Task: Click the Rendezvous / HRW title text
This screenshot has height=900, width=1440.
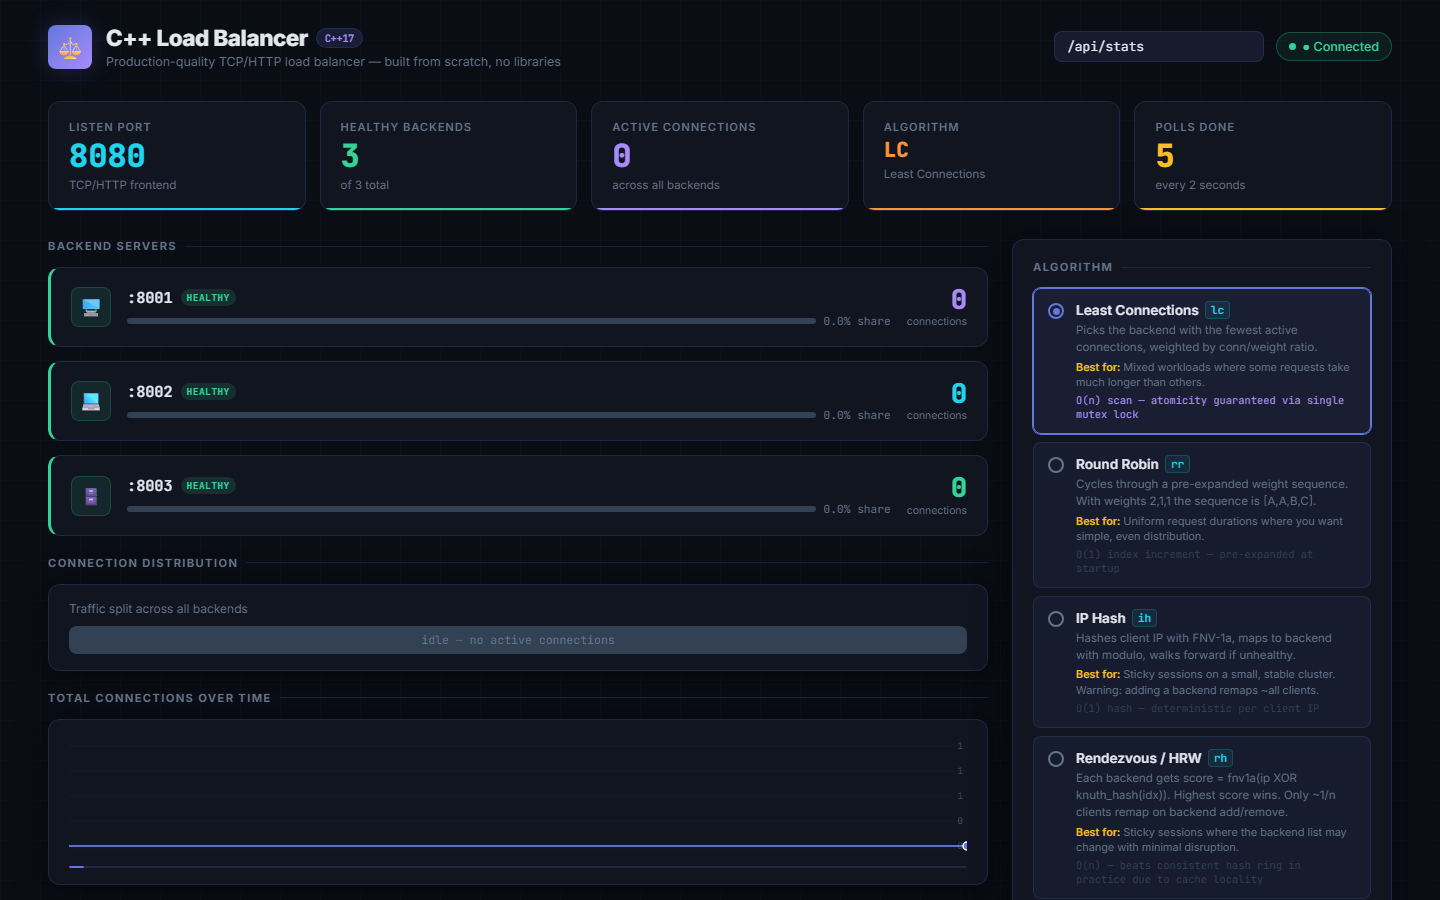Action: pos(1138,759)
